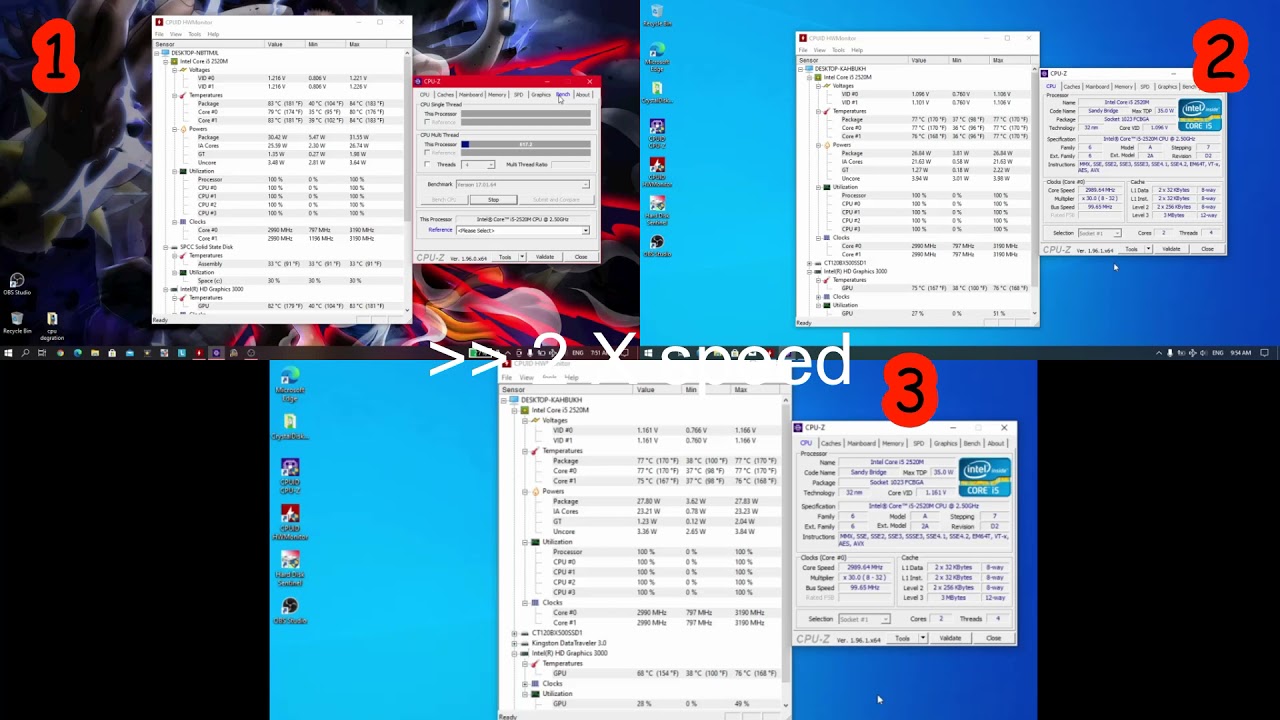Click multi thread This Processor progress bar
This screenshot has height=720, width=1280.
point(525,145)
